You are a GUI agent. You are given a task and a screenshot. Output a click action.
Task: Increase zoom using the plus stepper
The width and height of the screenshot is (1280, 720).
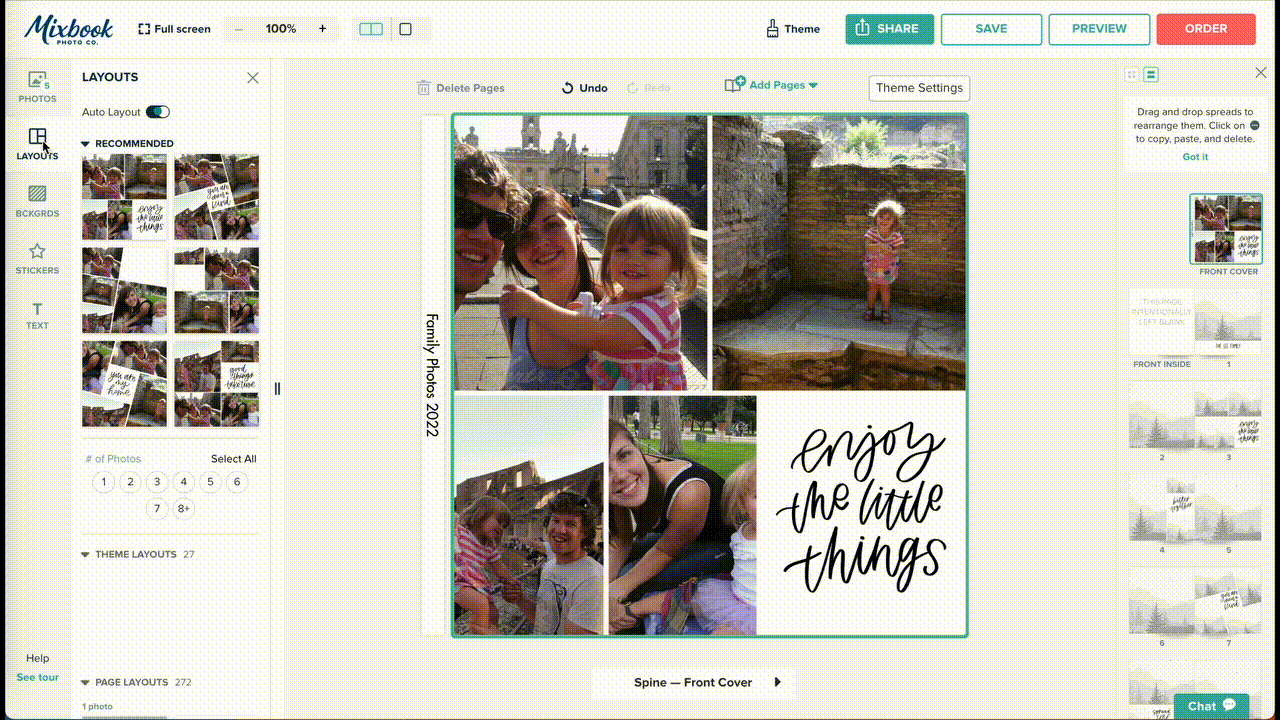click(x=322, y=29)
